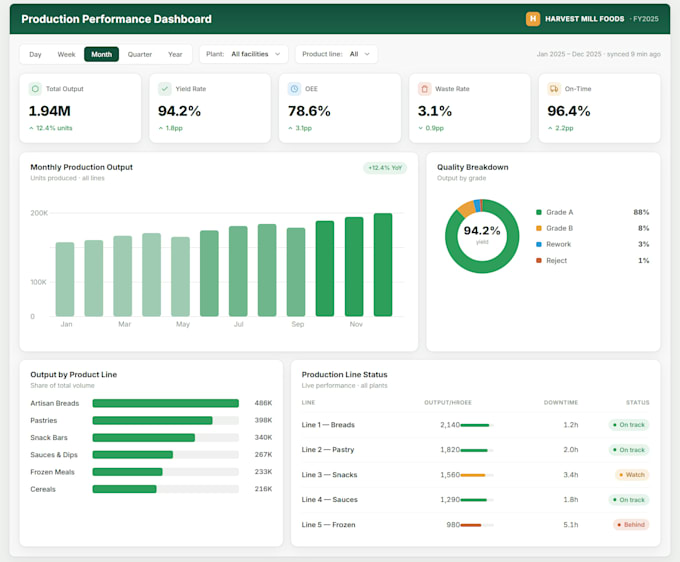Click the Watch status badge for Snacks
Image resolution: width=680 pixels, height=562 pixels.
click(632, 475)
